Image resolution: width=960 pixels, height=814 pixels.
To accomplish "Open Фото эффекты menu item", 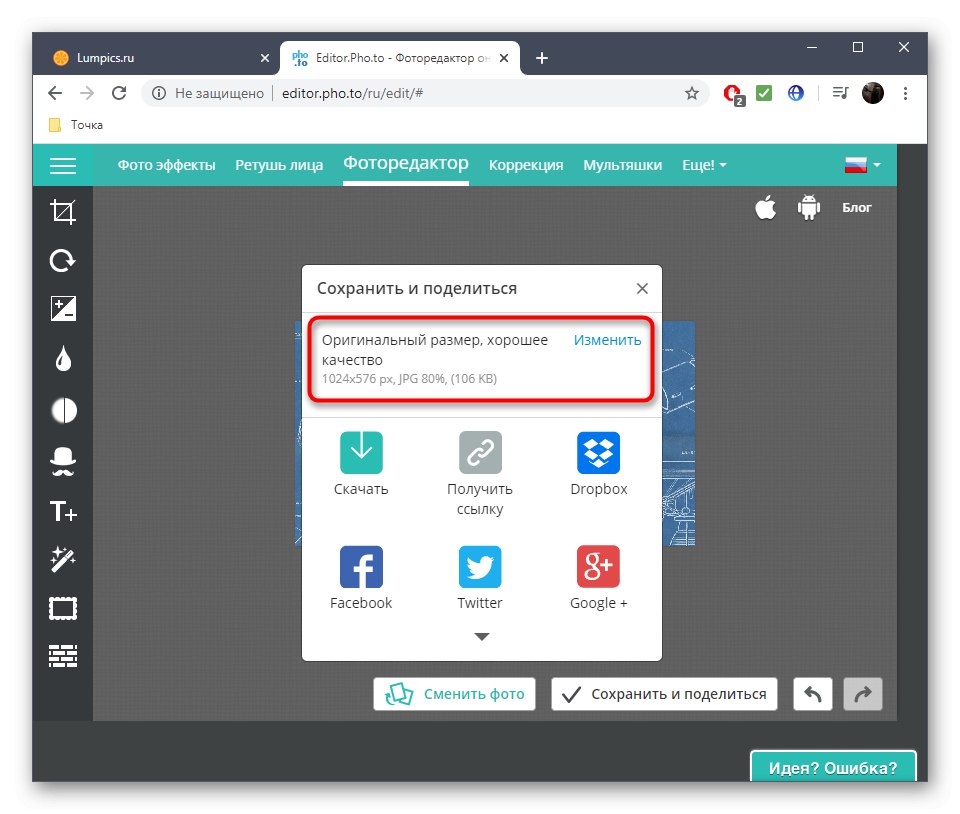I will [167, 165].
